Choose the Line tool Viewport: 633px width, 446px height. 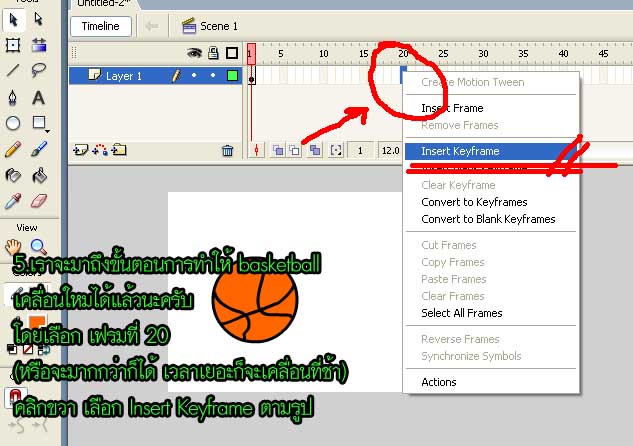tap(13, 70)
